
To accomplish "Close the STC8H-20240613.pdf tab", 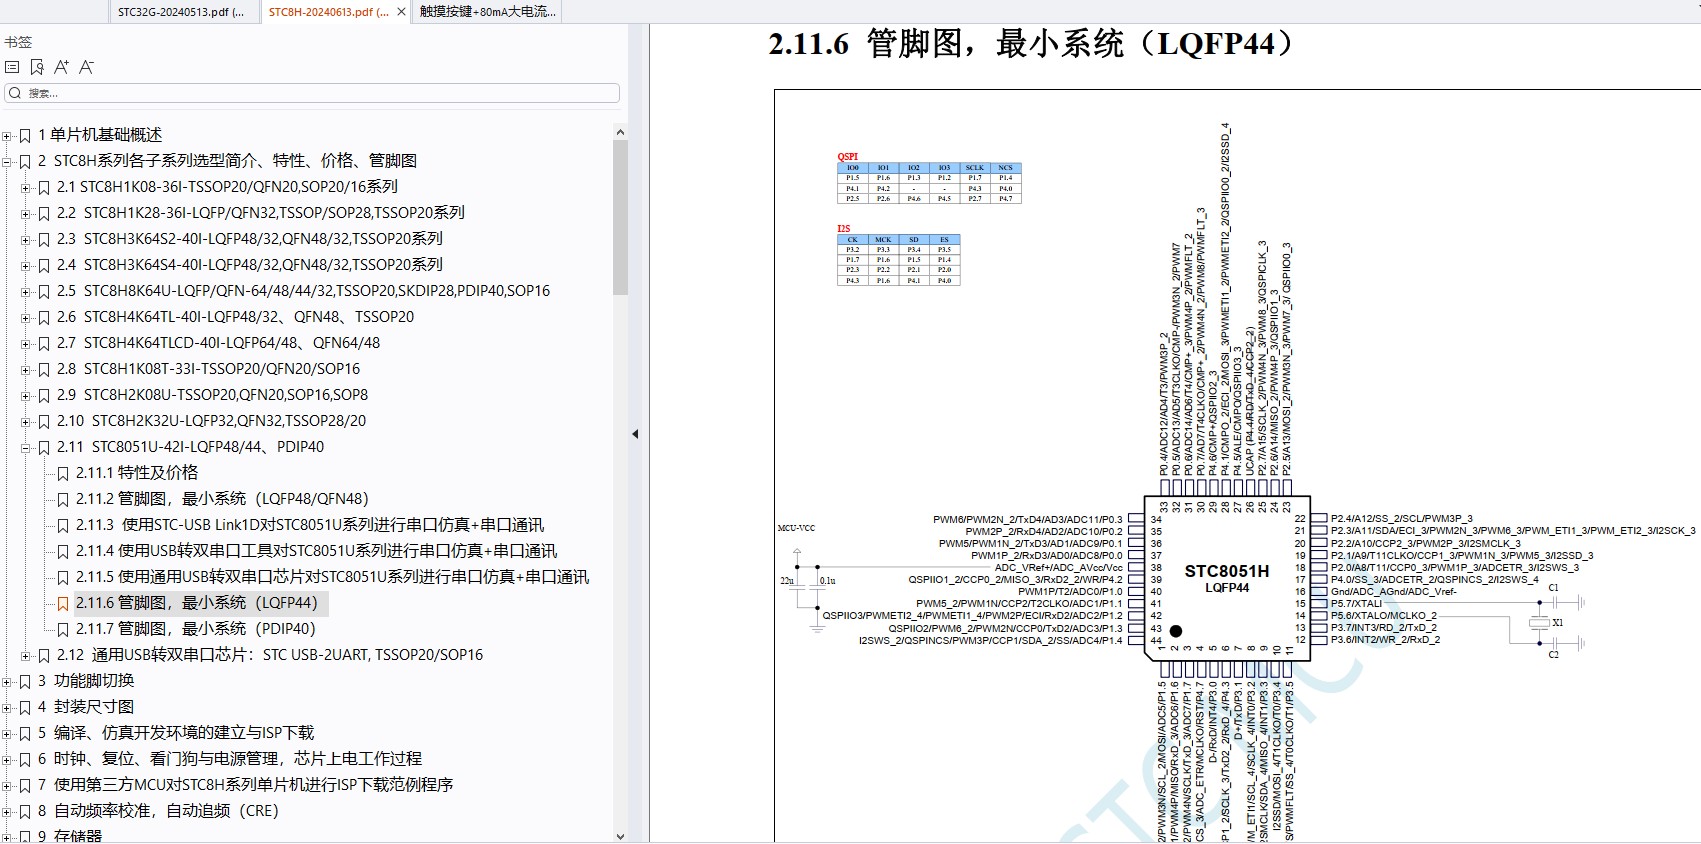I will point(401,12).
